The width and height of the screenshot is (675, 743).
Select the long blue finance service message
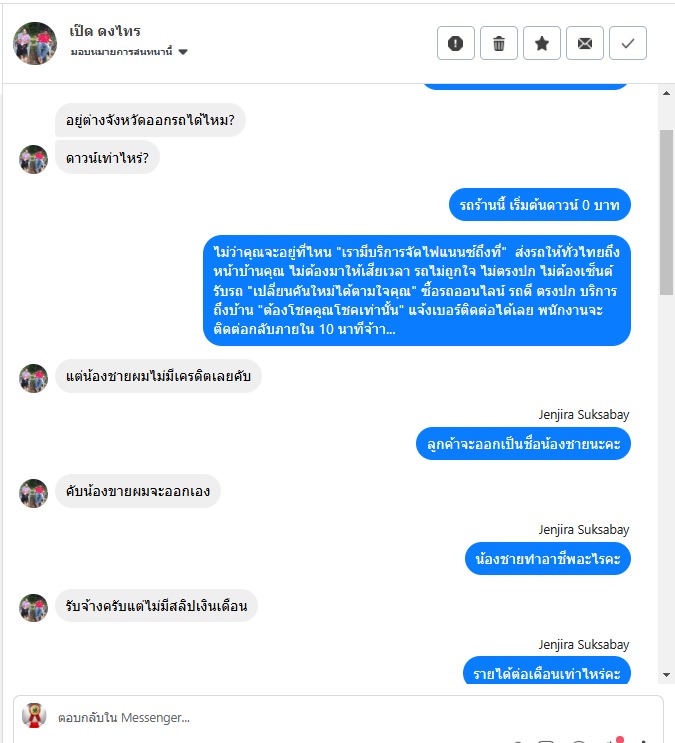pos(417,290)
